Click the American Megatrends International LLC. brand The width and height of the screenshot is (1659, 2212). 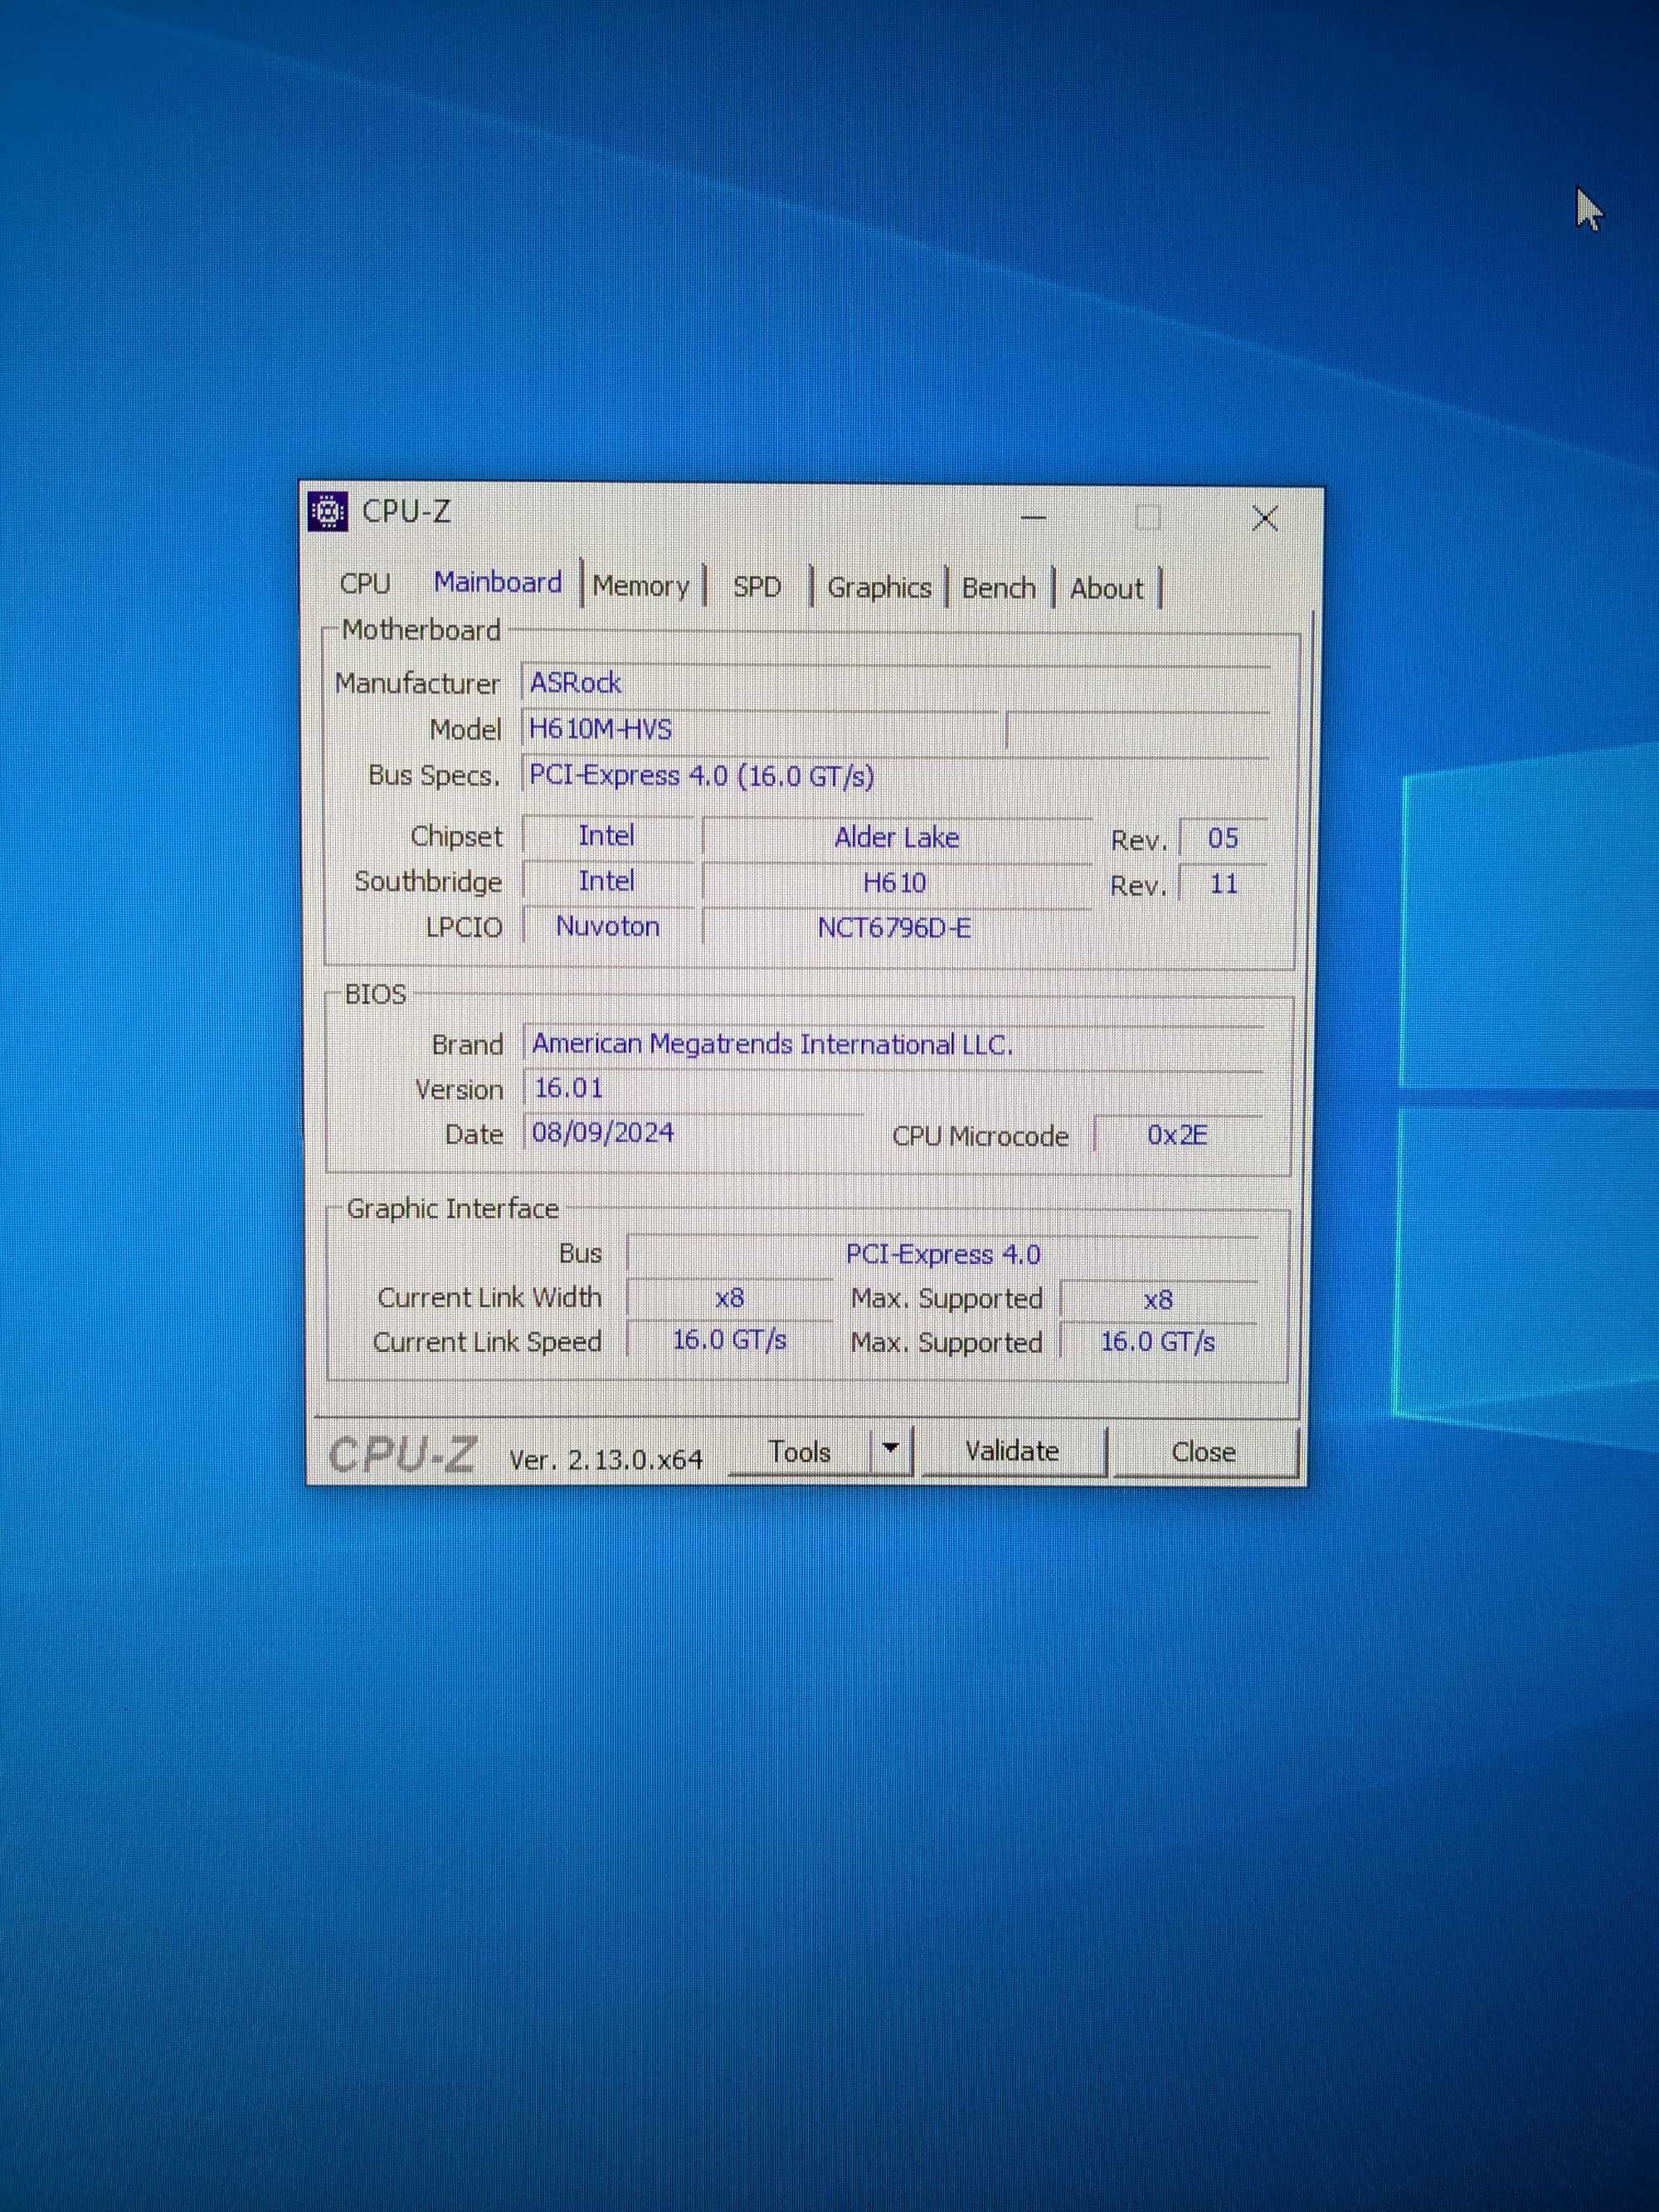point(894,1044)
